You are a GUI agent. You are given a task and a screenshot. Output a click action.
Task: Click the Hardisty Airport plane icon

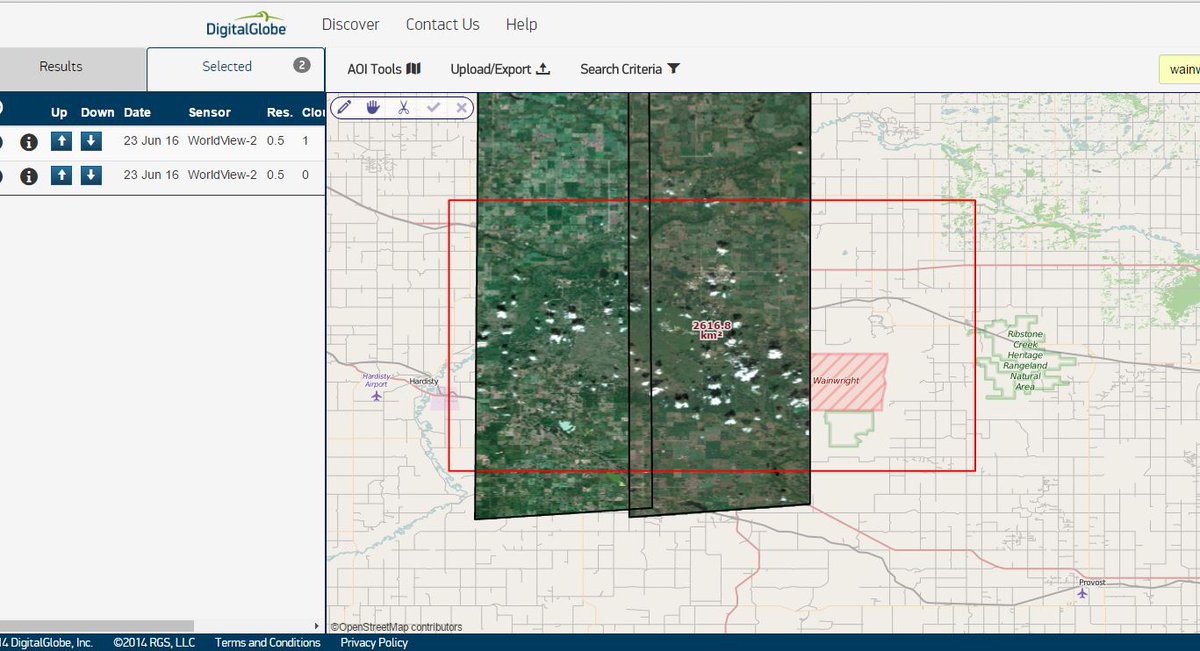[377, 395]
